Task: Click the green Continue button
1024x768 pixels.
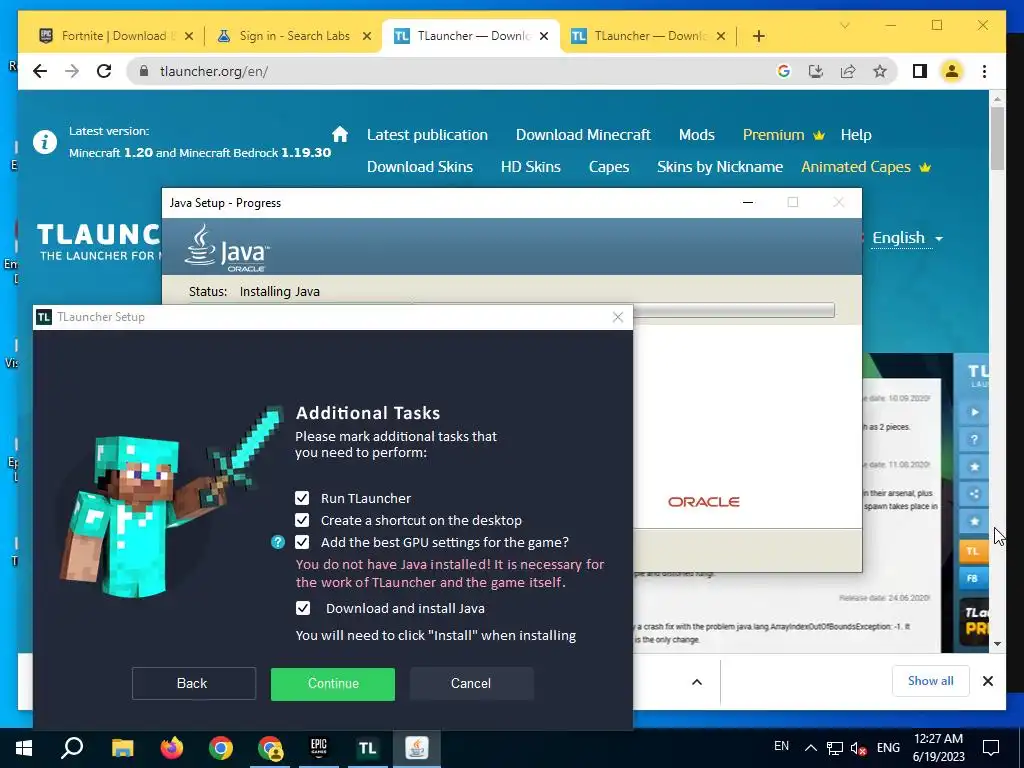Action: 333,684
